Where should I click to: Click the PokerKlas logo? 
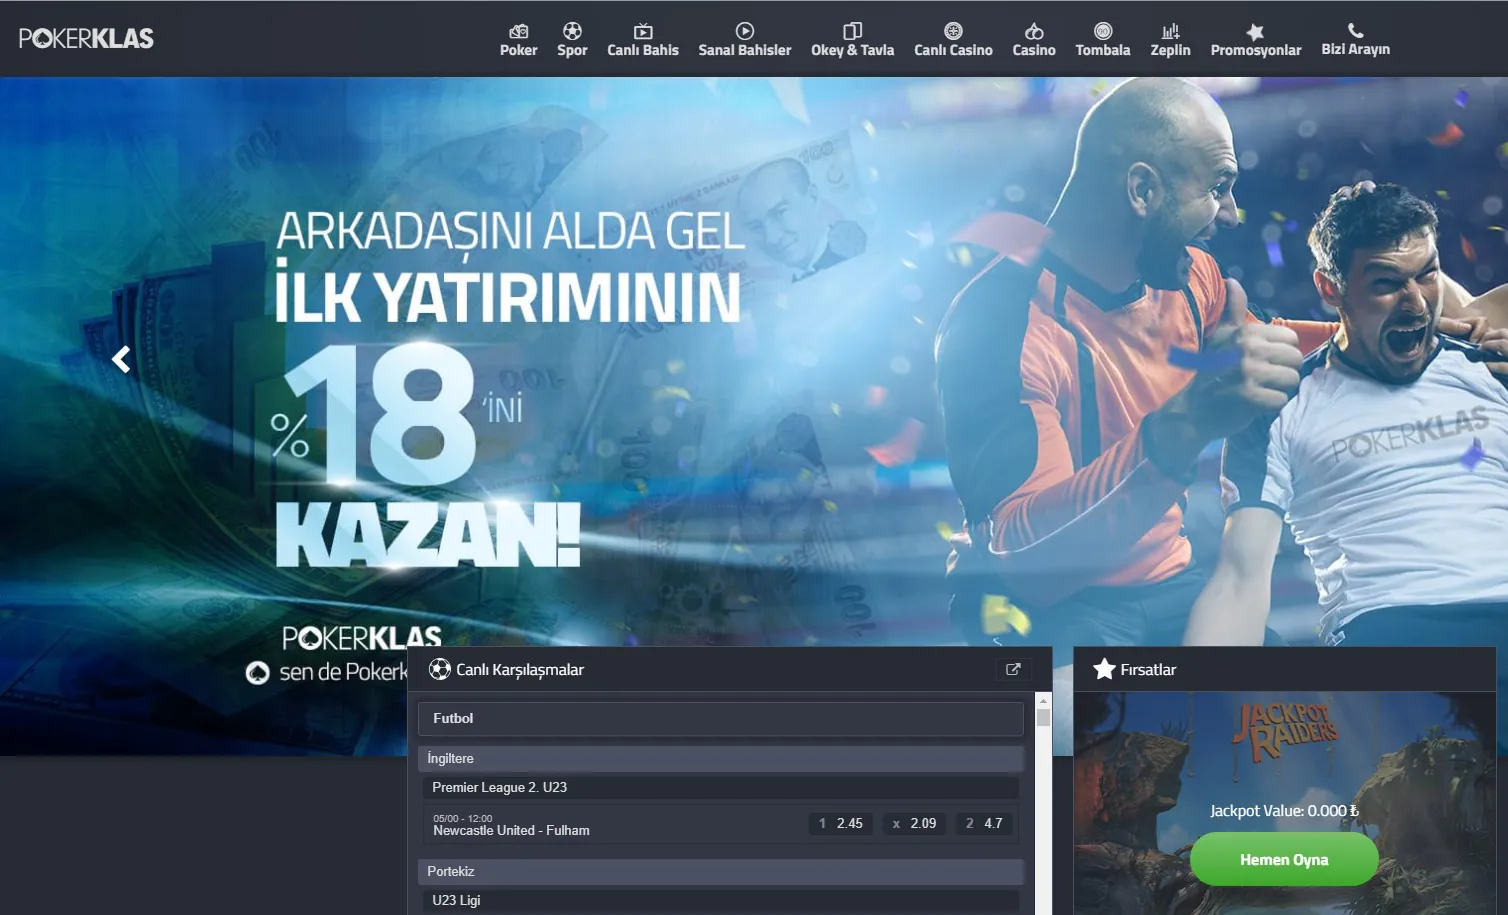(x=86, y=38)
